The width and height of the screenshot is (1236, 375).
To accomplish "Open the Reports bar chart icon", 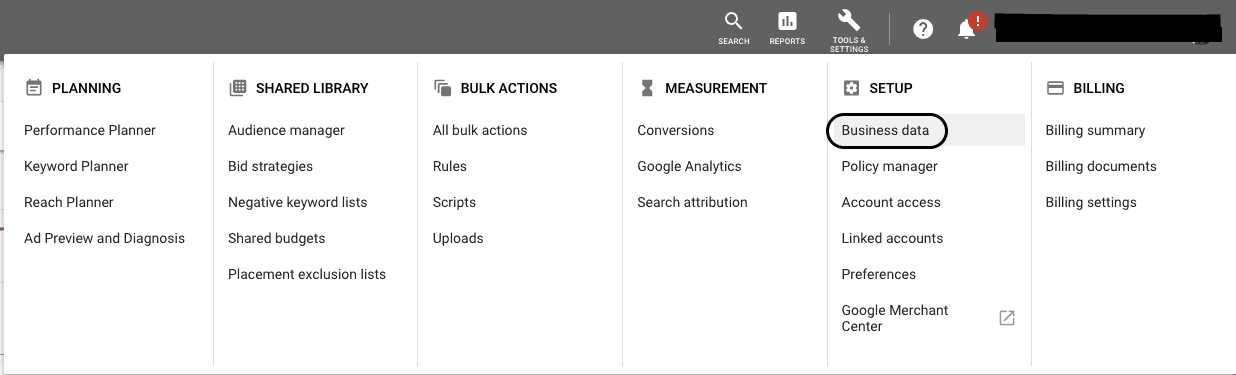I will tap(787, 22).
